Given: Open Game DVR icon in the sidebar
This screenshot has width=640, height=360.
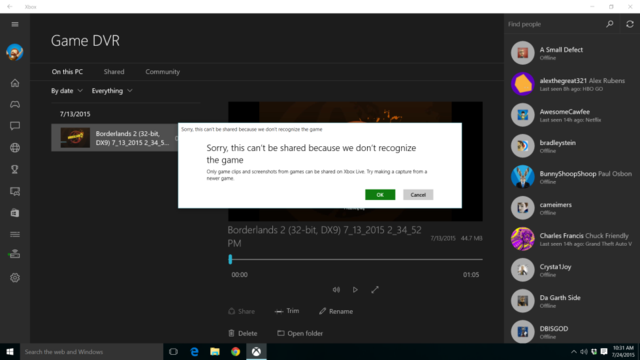Looking at the screenshot, I should click(15, 191).
